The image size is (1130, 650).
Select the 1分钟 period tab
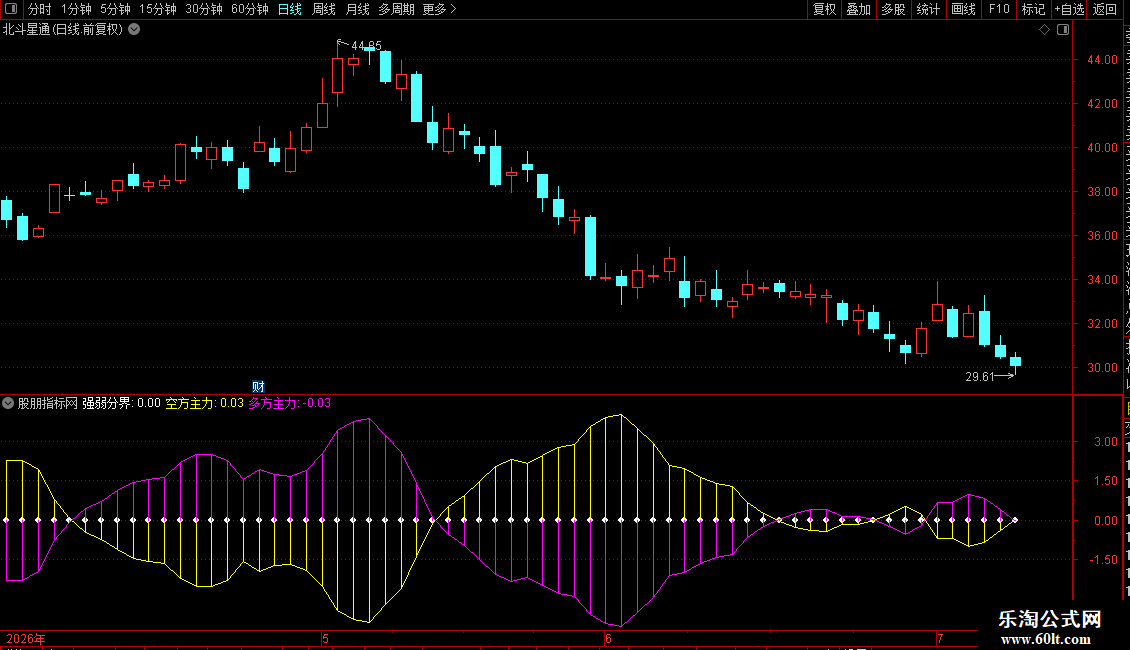76,9
